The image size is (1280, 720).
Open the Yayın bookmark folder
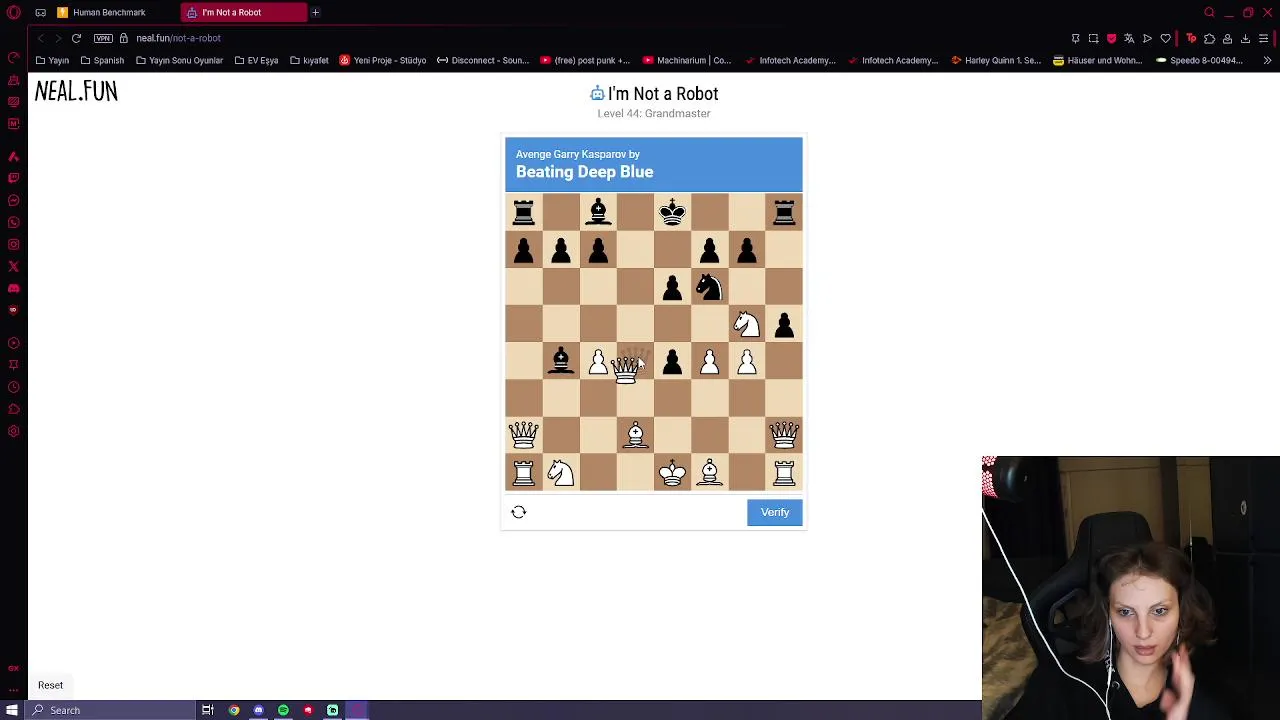pos(52,60)
